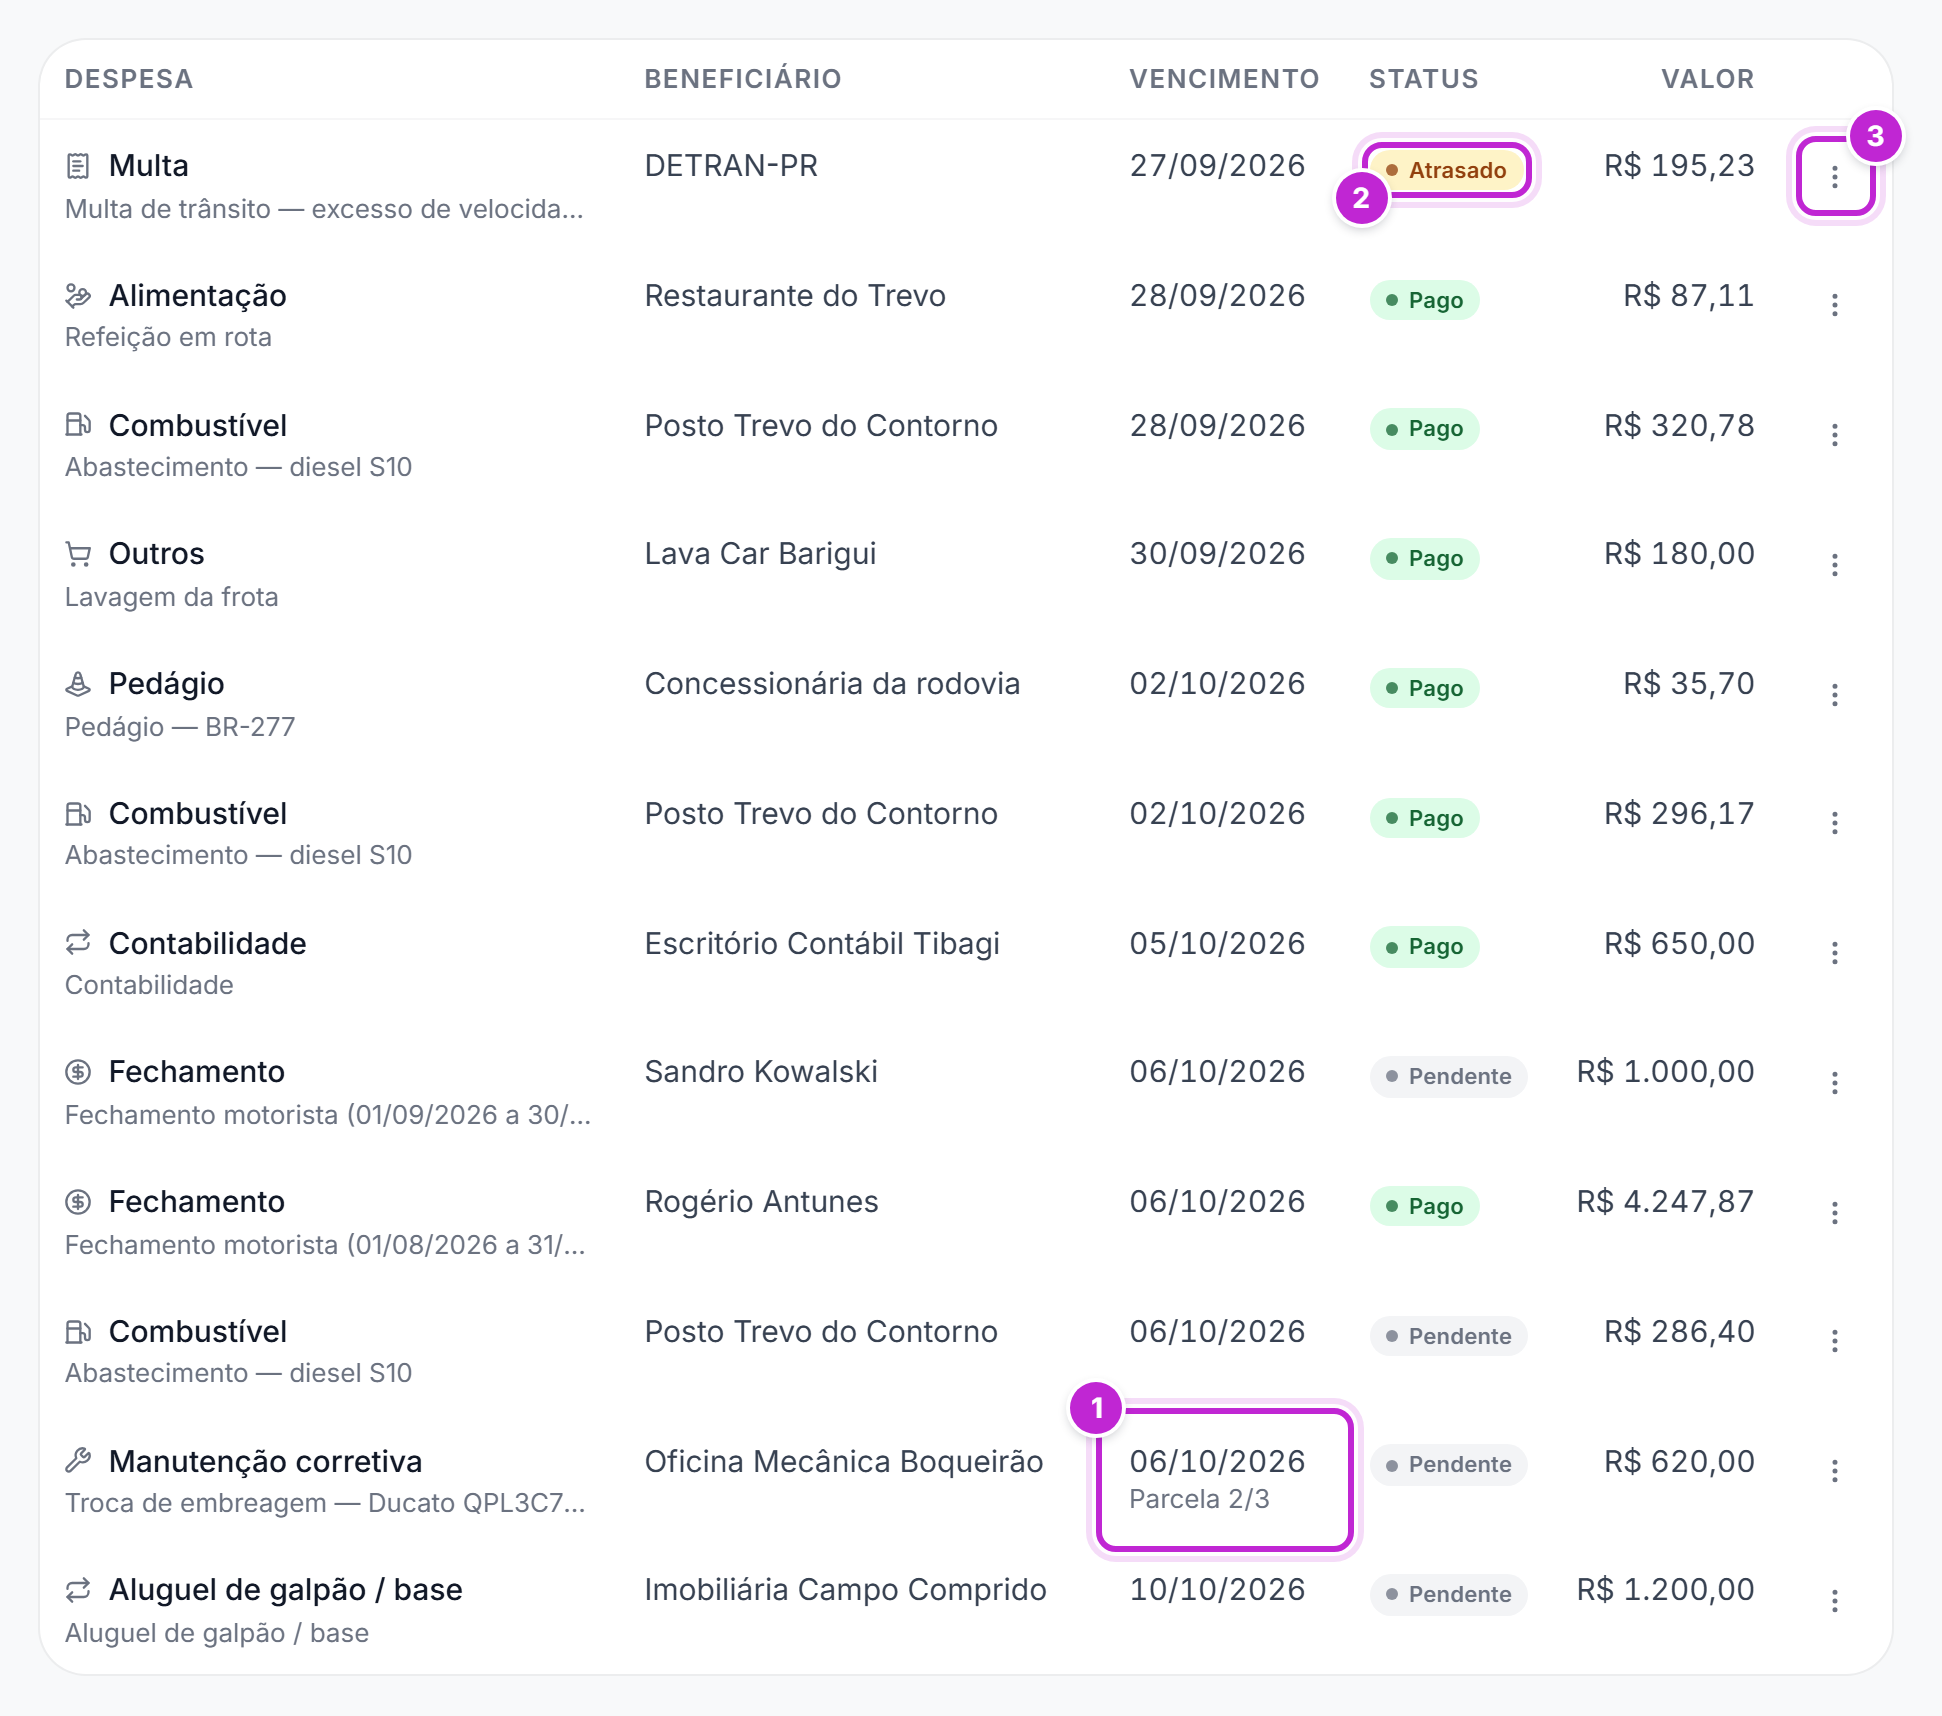Viewport: 1942px width, 1716px height.
Task: Click Escritório Contábil Tibagi beneficiary
Action: pyautogui.click(x=822, y=944)
